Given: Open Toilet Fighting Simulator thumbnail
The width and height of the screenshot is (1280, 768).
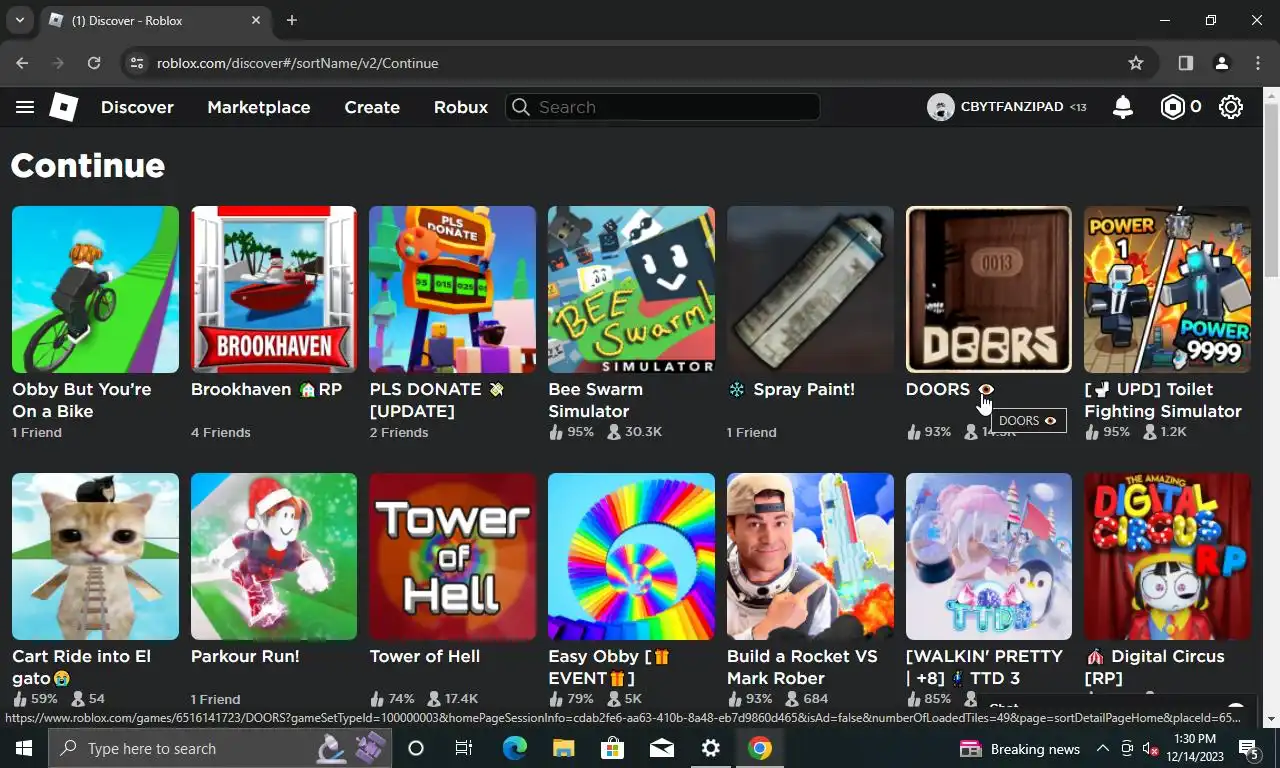Looking at the screenshot, I should (1167, 289).
